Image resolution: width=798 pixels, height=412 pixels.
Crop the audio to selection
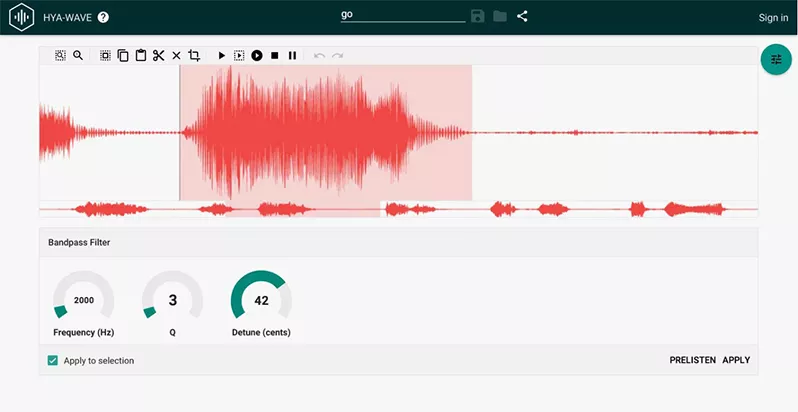pos(194,56)
